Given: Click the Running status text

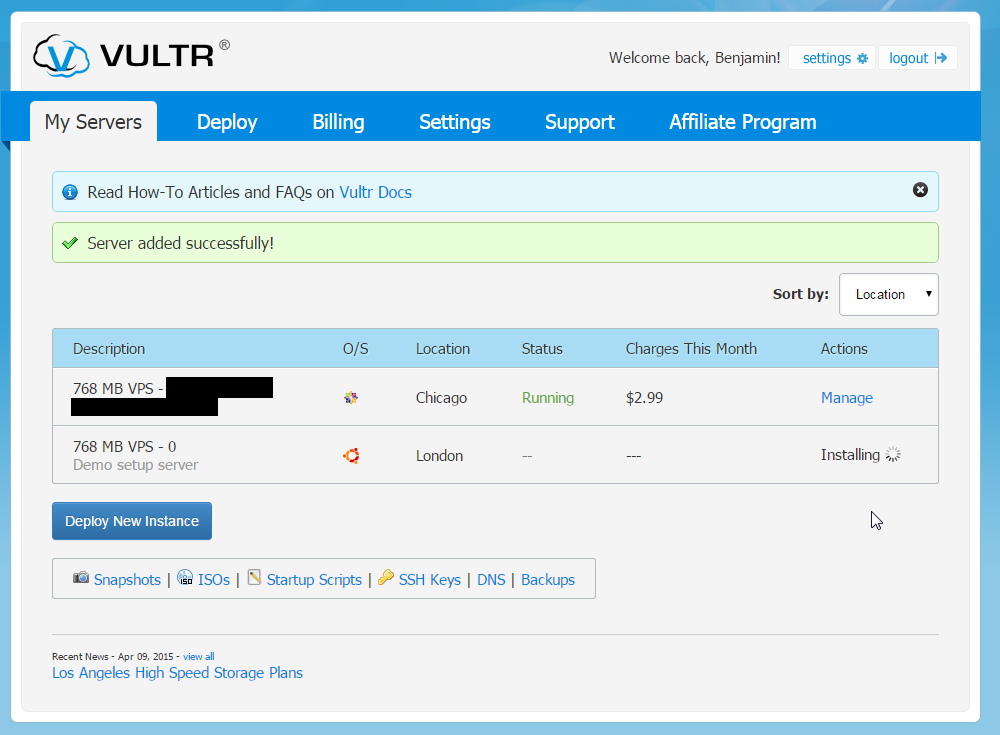Looking at the screenshot, I should (x=548, y=397).
